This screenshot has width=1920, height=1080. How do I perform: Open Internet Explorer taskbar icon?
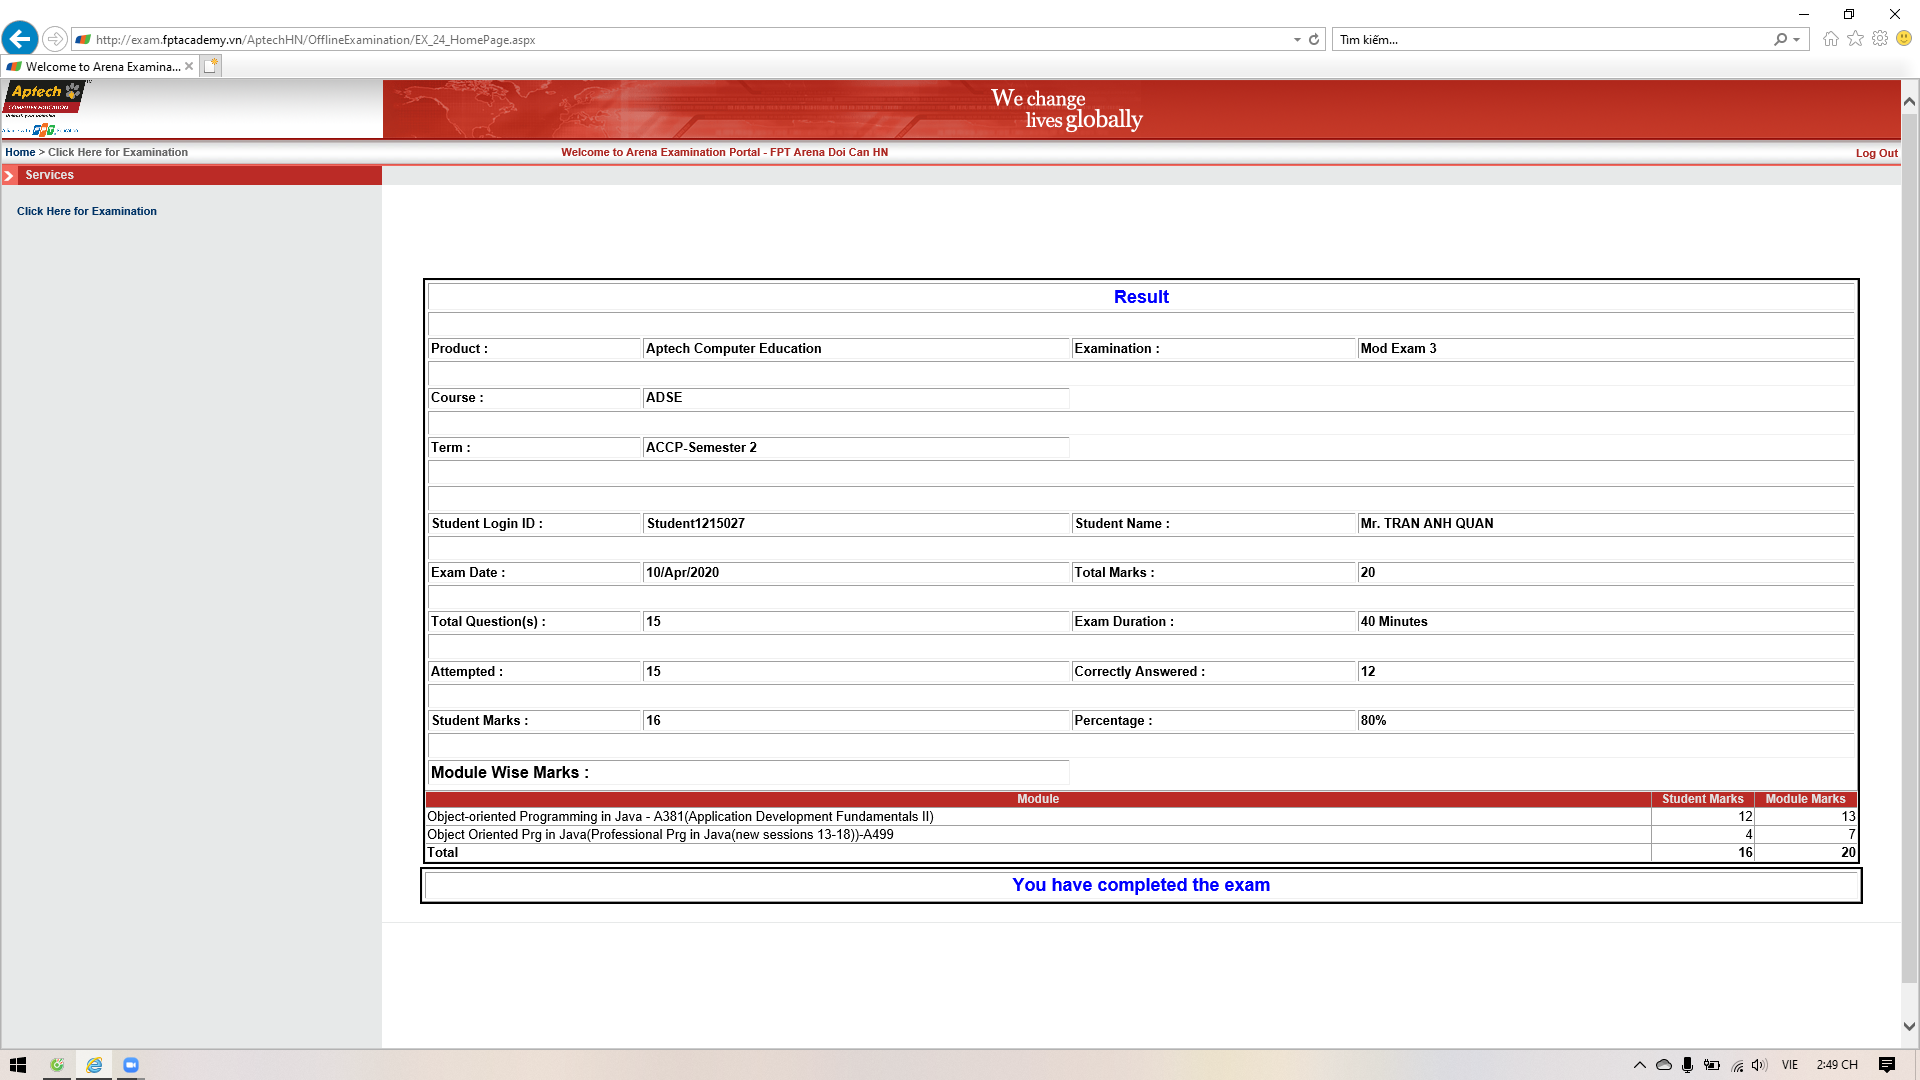pos(94,1065)
